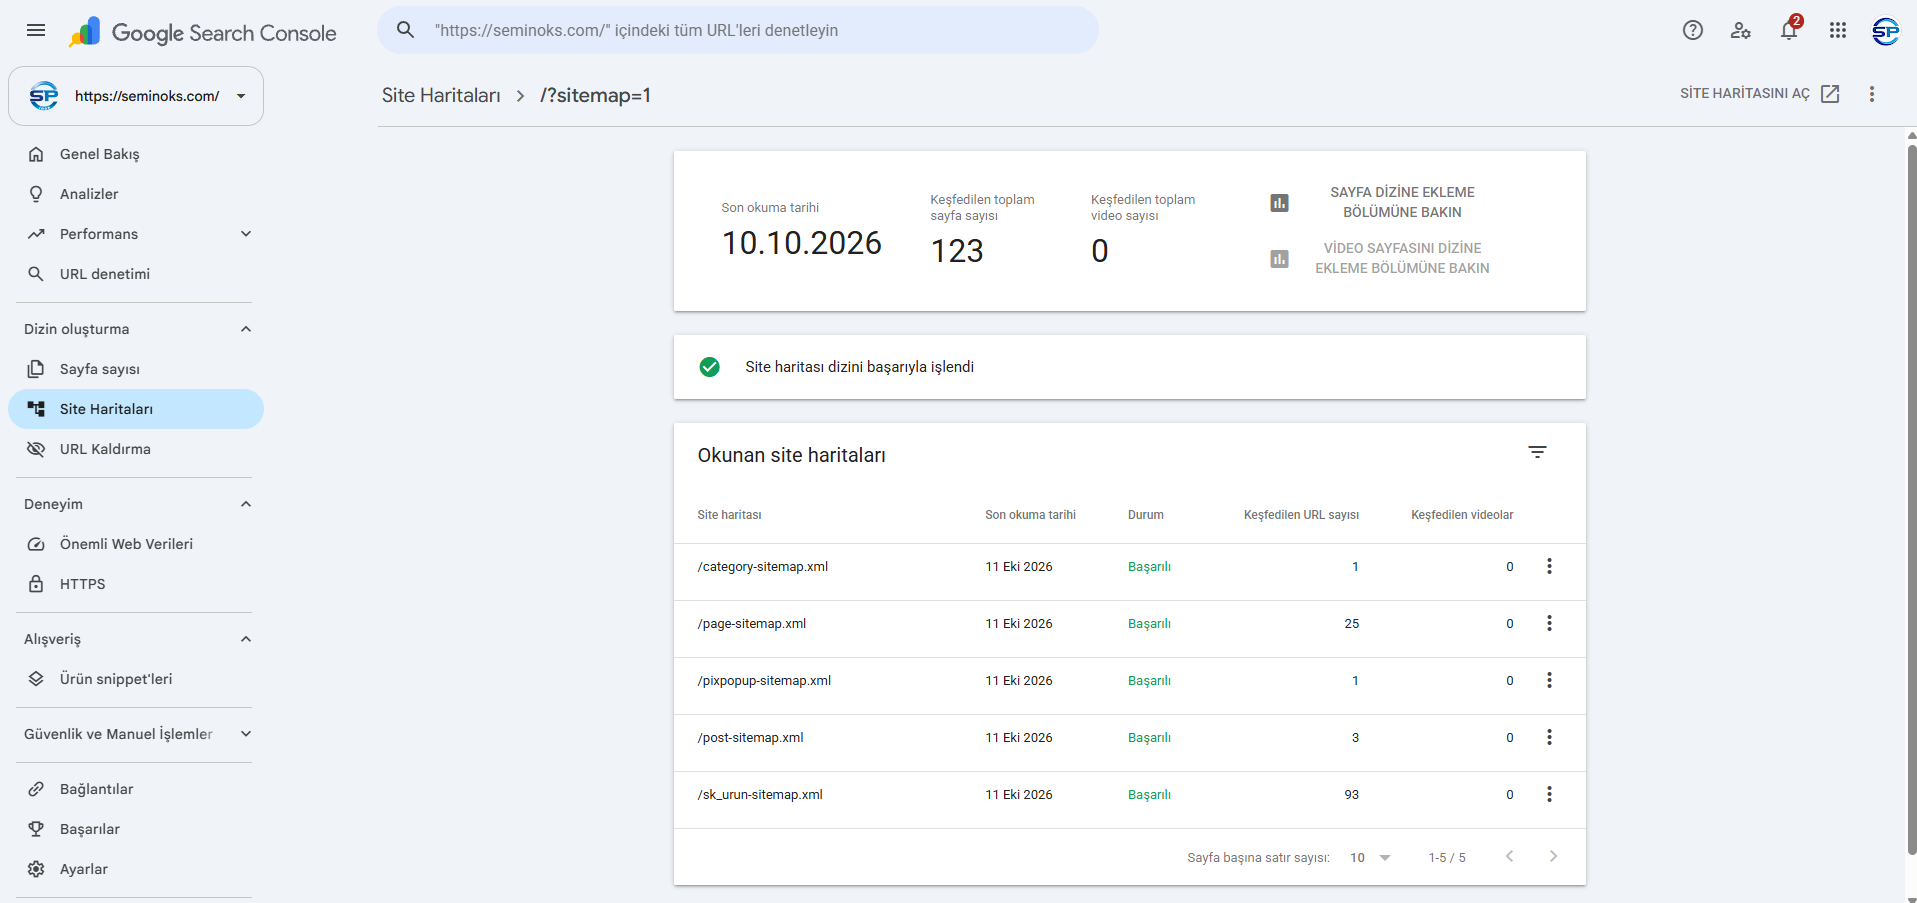Open options for category-sitemap.xml row
The image size is (1917, 903).
[x=1550, y=566]
